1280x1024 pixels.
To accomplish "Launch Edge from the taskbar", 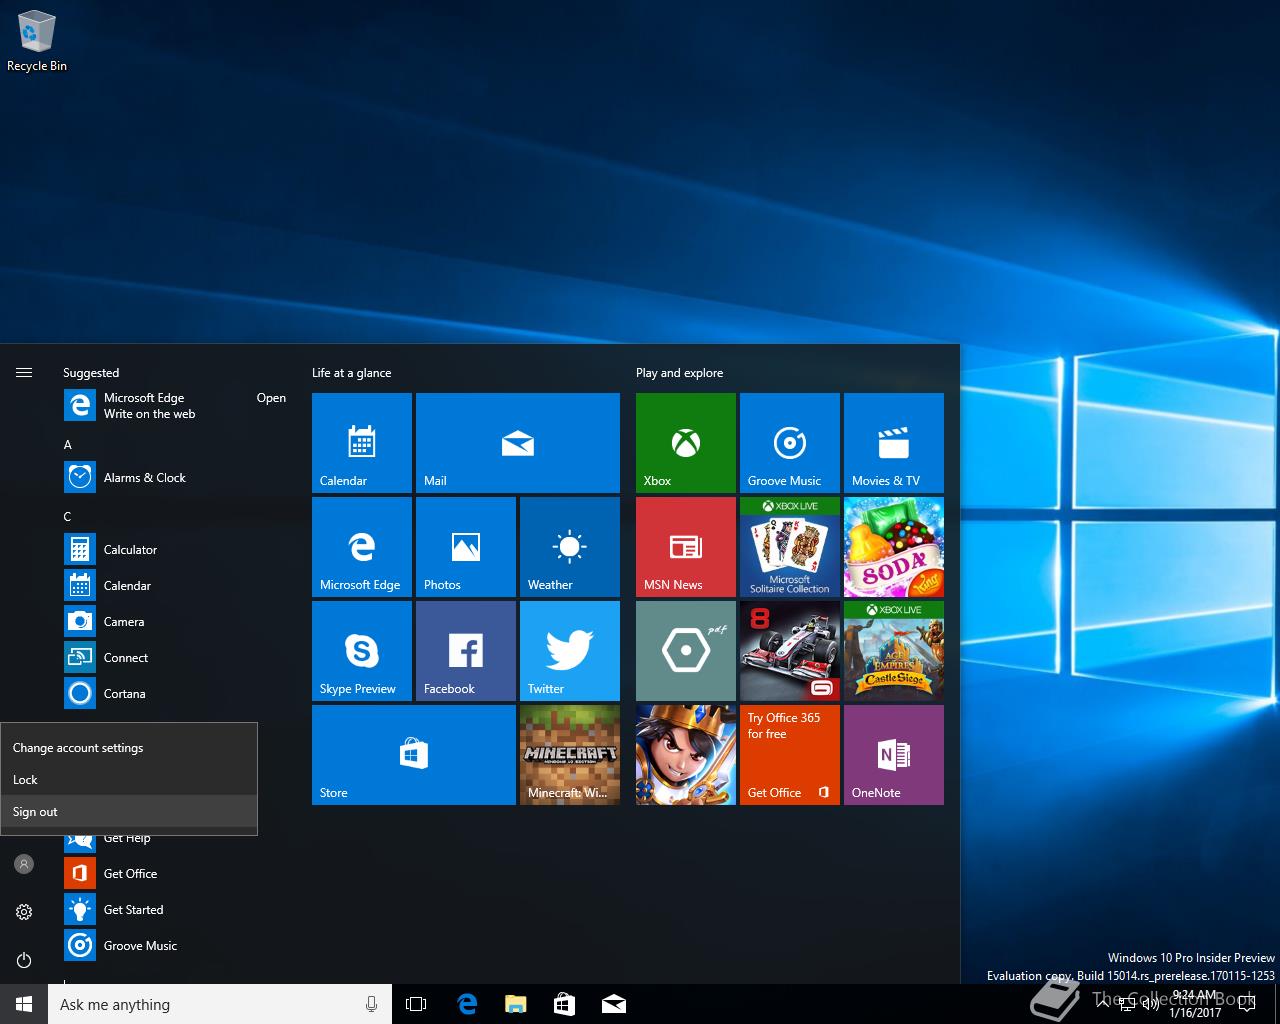I will point(466,1004).
